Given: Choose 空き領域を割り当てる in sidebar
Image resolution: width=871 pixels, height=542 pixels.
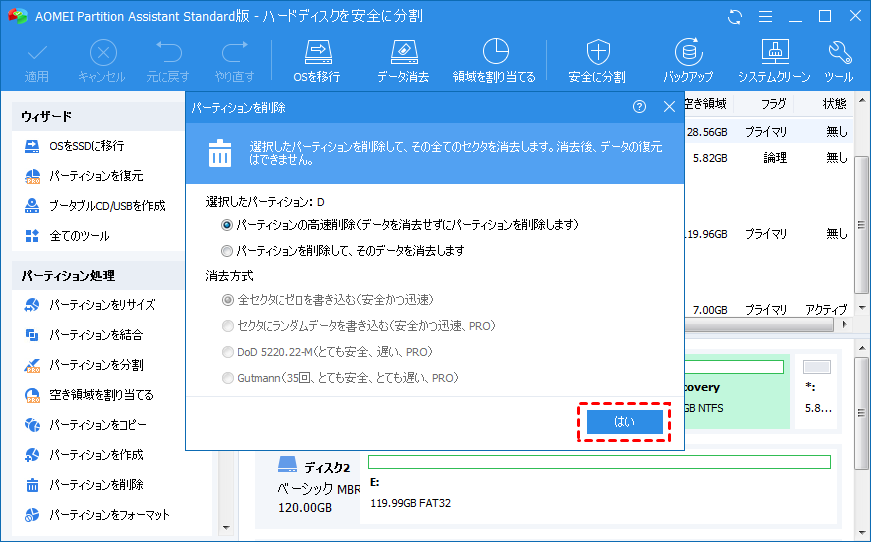Looking at the screenshot, I should coord(89,395).
